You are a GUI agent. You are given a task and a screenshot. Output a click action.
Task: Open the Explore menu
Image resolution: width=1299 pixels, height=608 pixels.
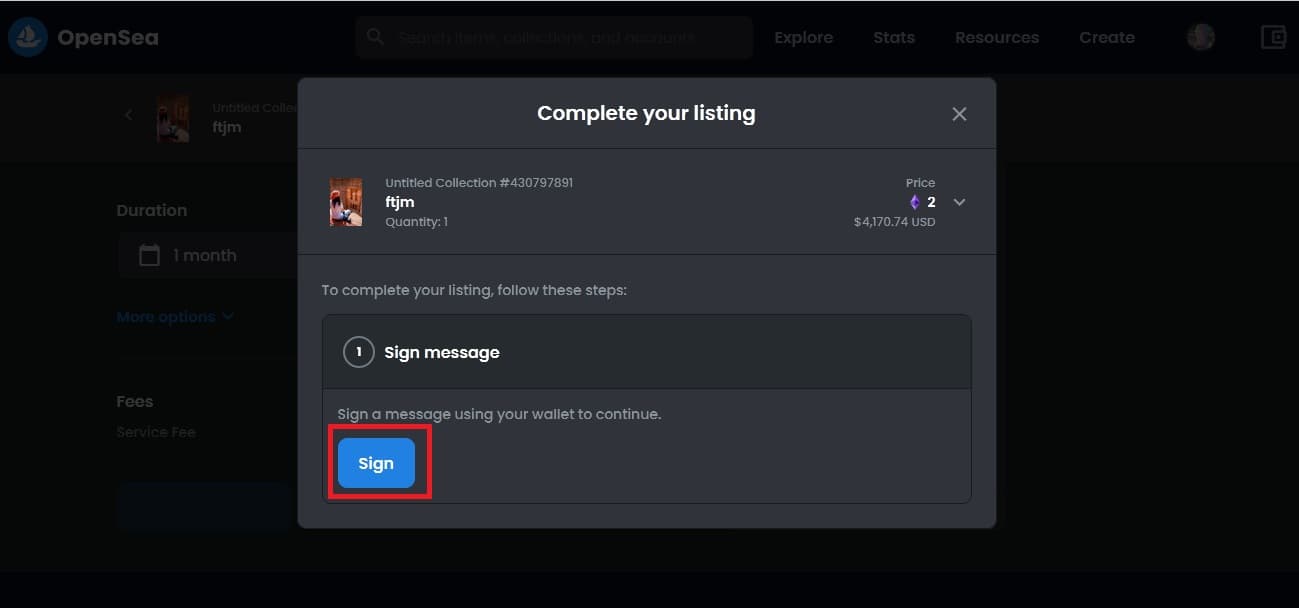pos(803,38)
